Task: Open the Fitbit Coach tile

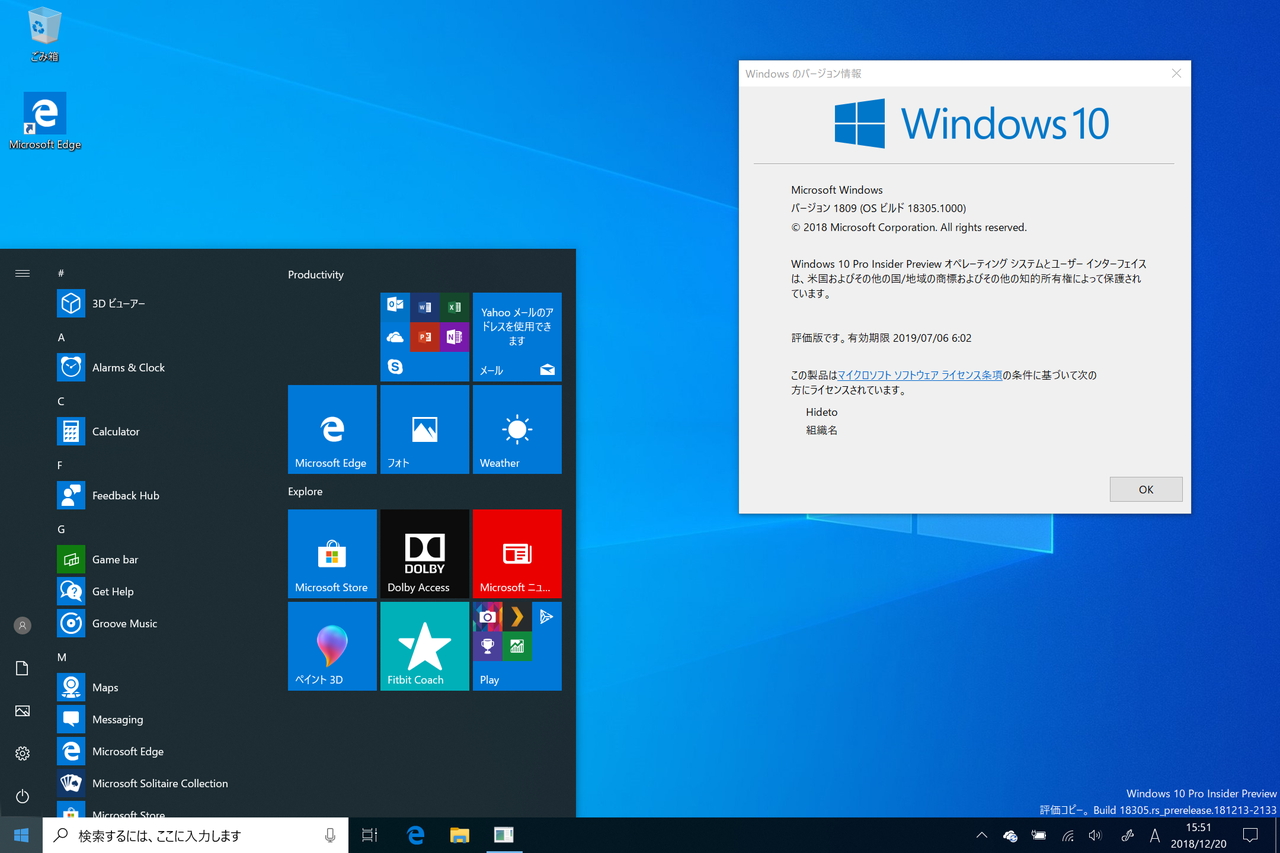Action: tap(424, 646)
